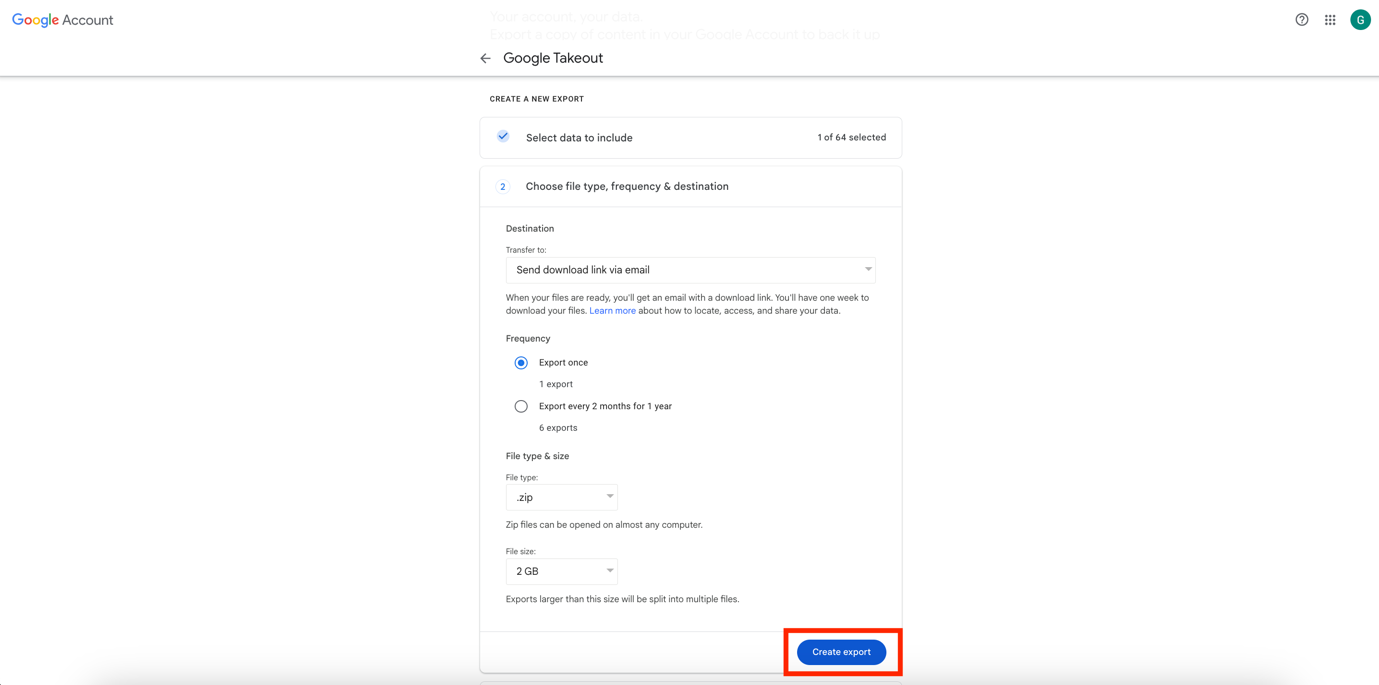The height and width of the screenshot is (685, 1379).
Task: Click the CREATE A NEW EXPORT heading
Action: click(x=537, y=99)
